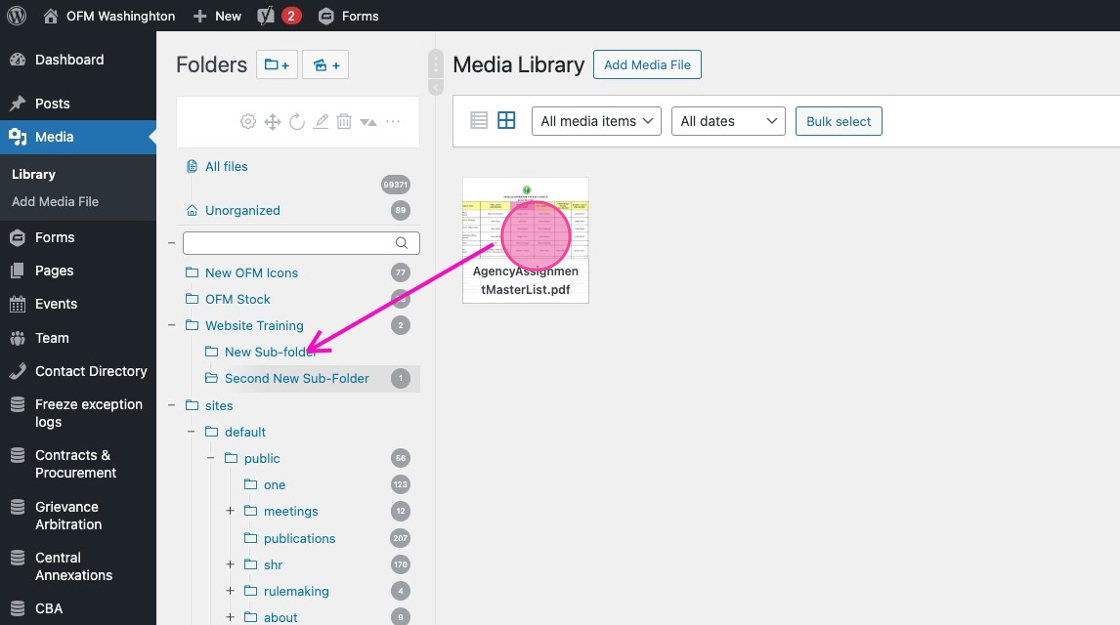This screenshot has height=625, width=1120.
Task: Click the new folder icon button
Action: click(277, 65)
